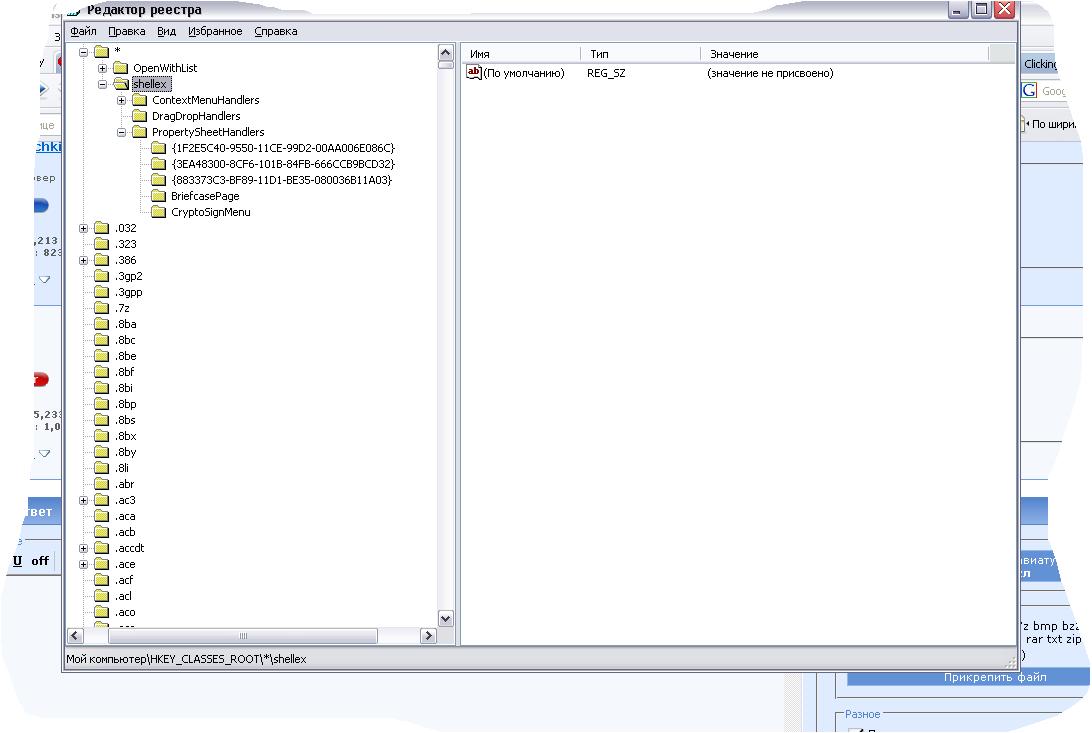Image resolution: width=1092 pixels, height=733 pixels.
Task: Select the .acl key label
Action: pyautogui.click(x=123, y=597)
